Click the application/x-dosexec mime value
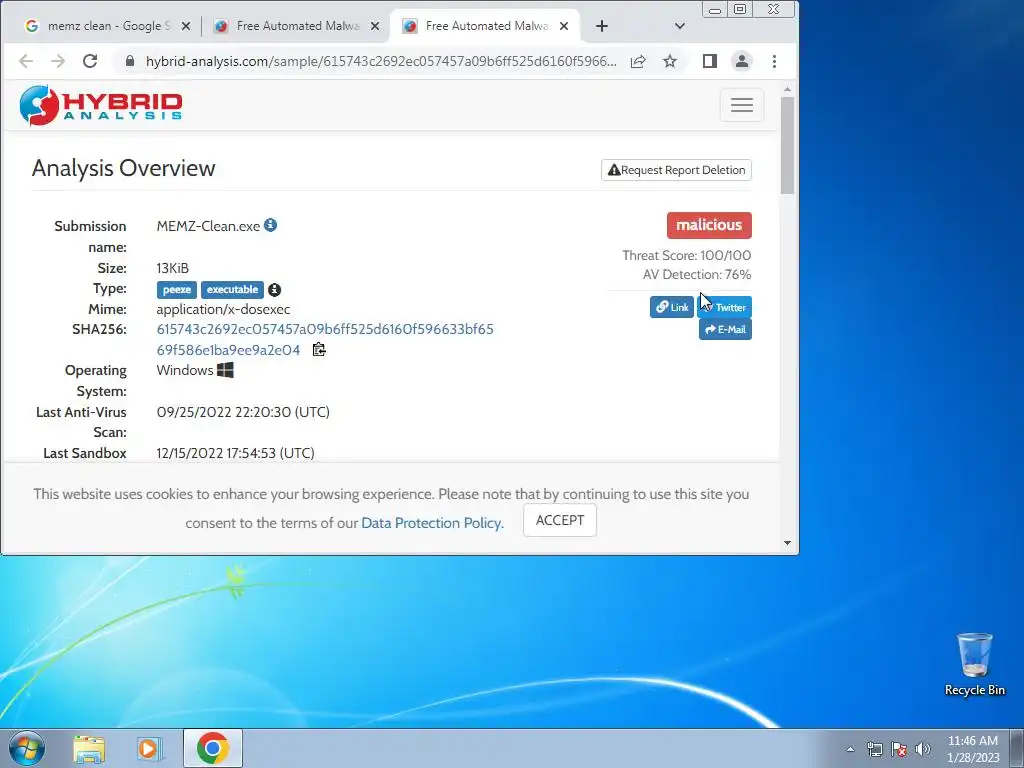 pos(223,309)
